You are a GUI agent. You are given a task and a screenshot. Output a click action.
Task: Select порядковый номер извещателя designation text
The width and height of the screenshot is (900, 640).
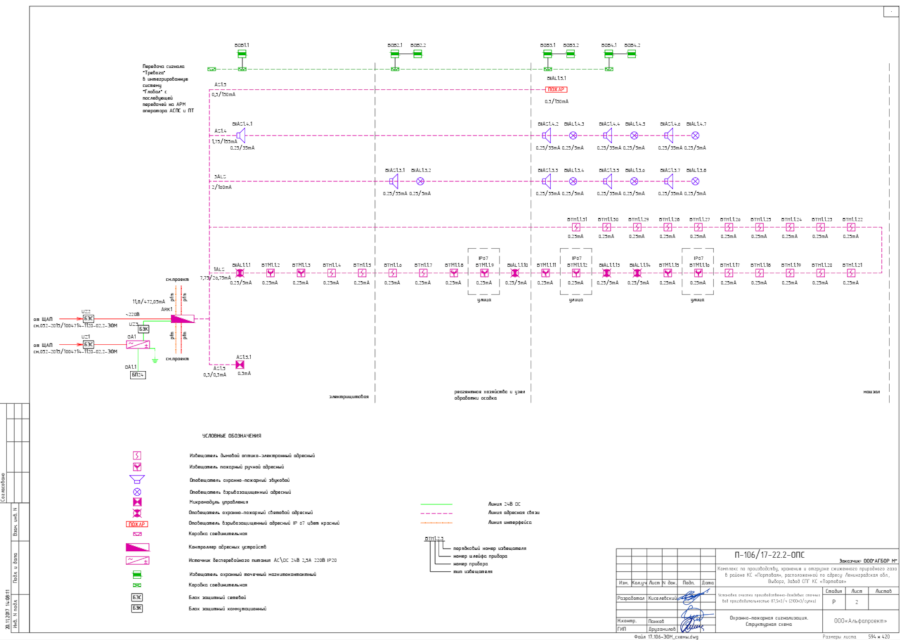[x=490, y=548]
